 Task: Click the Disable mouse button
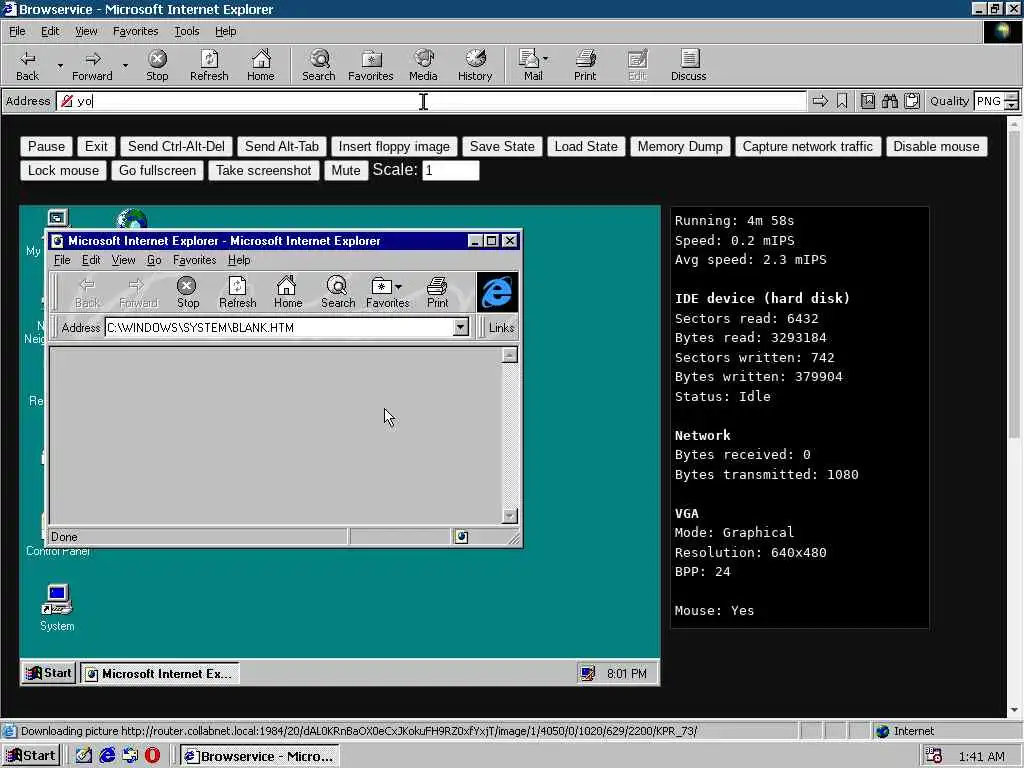(936, 146)
